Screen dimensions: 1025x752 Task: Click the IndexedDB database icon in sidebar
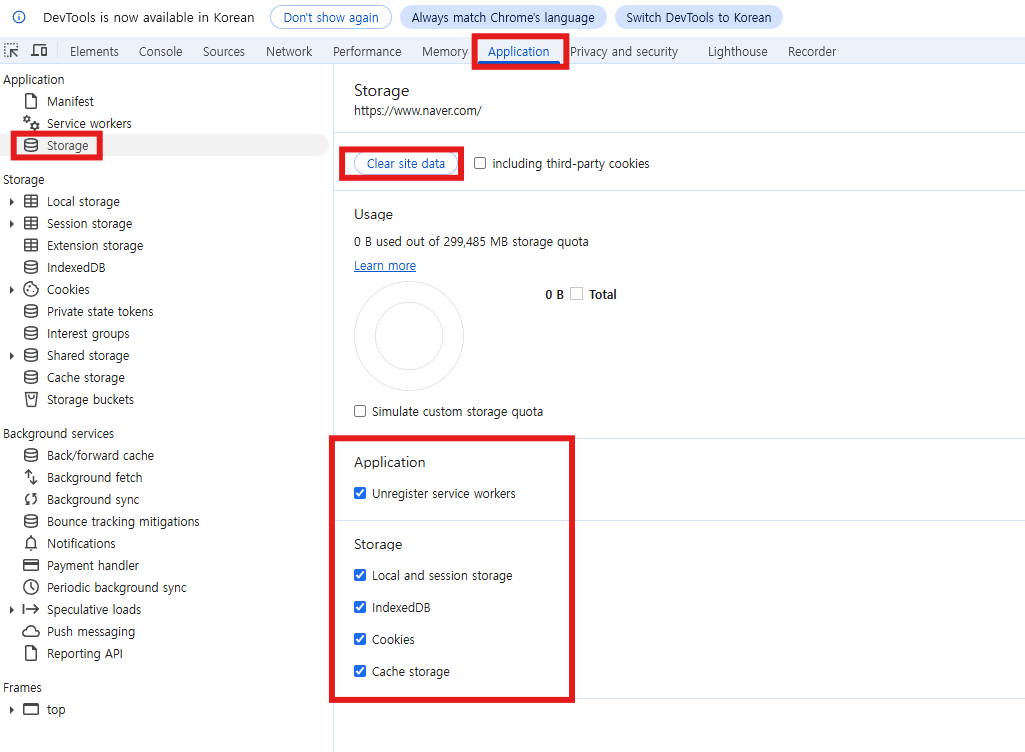point(31,267)
